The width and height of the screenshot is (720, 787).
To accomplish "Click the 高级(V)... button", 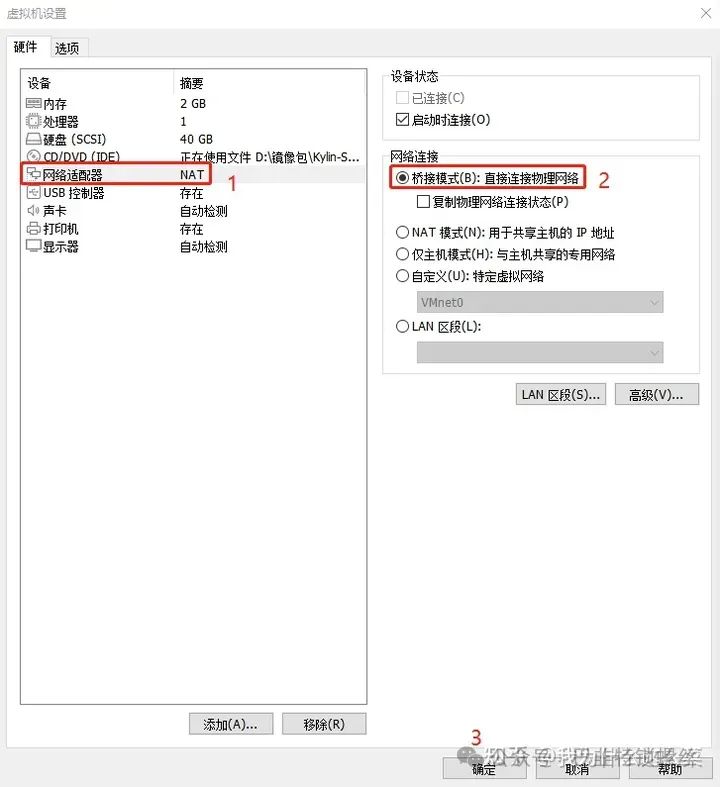I will 656,395.
